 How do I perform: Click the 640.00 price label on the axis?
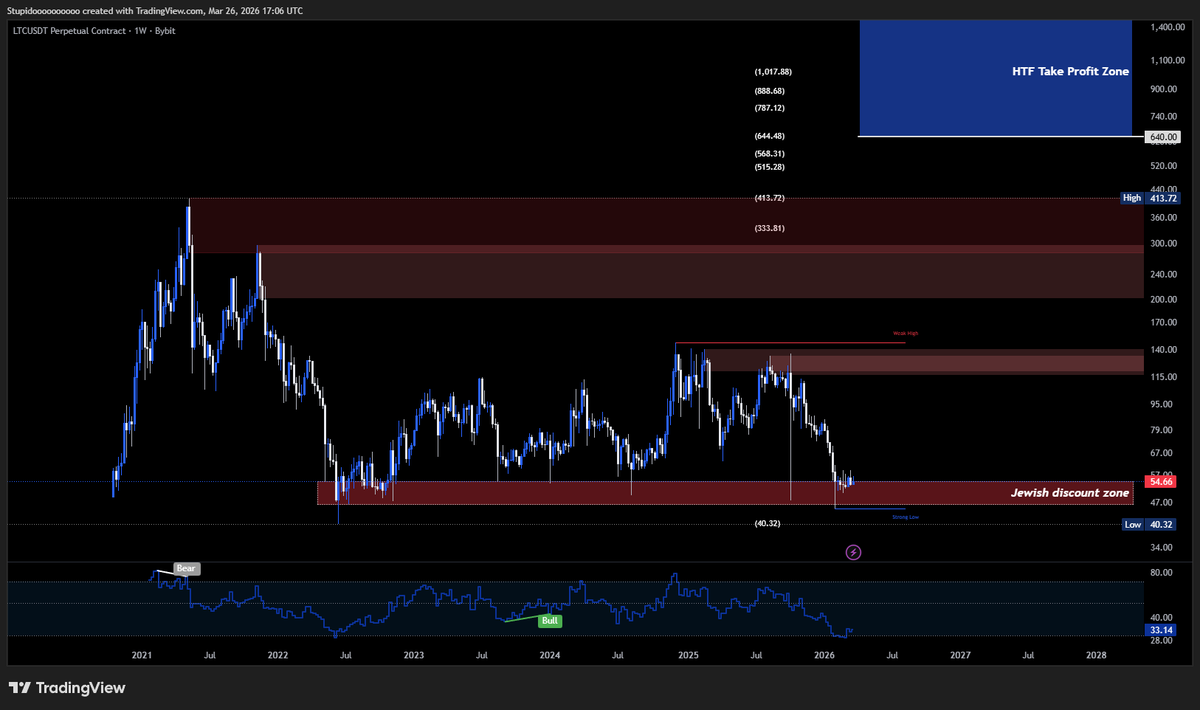pos(1161,137)
